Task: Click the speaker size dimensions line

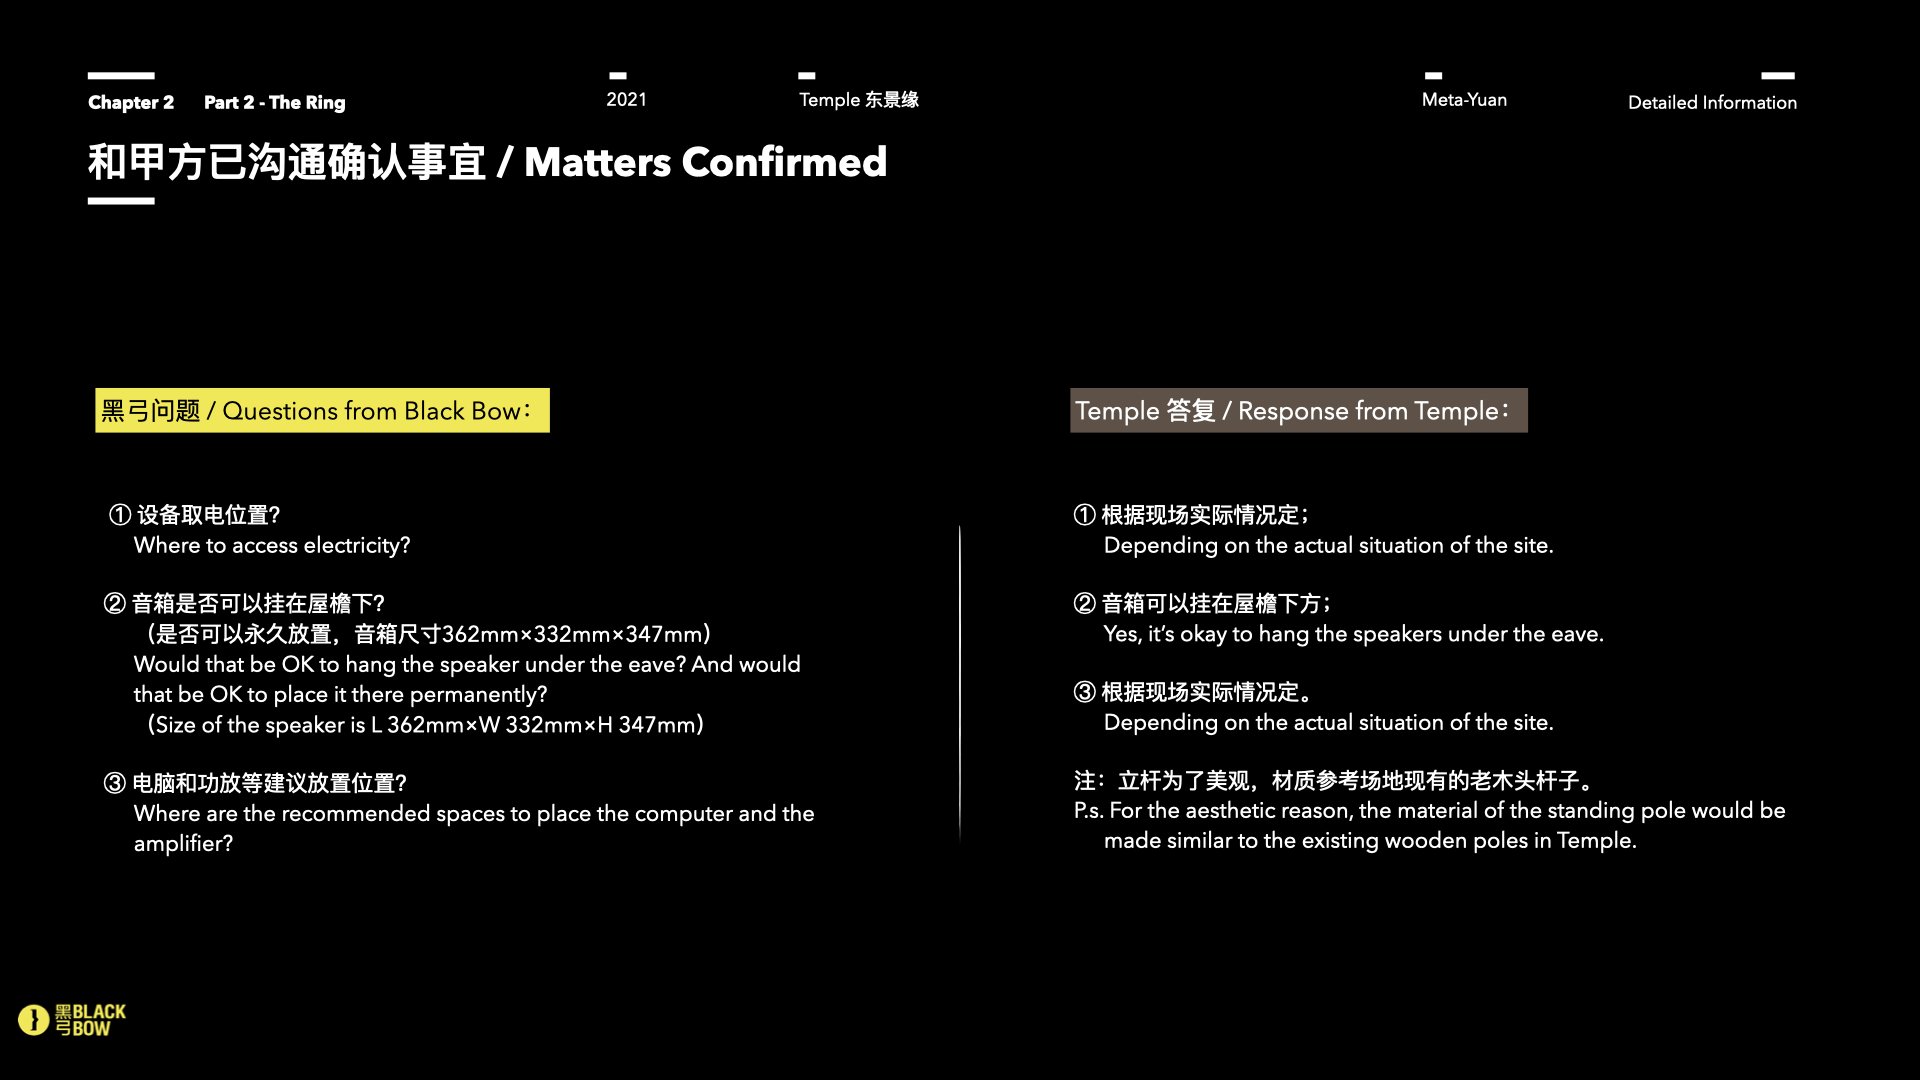Action: click(425, 725)
